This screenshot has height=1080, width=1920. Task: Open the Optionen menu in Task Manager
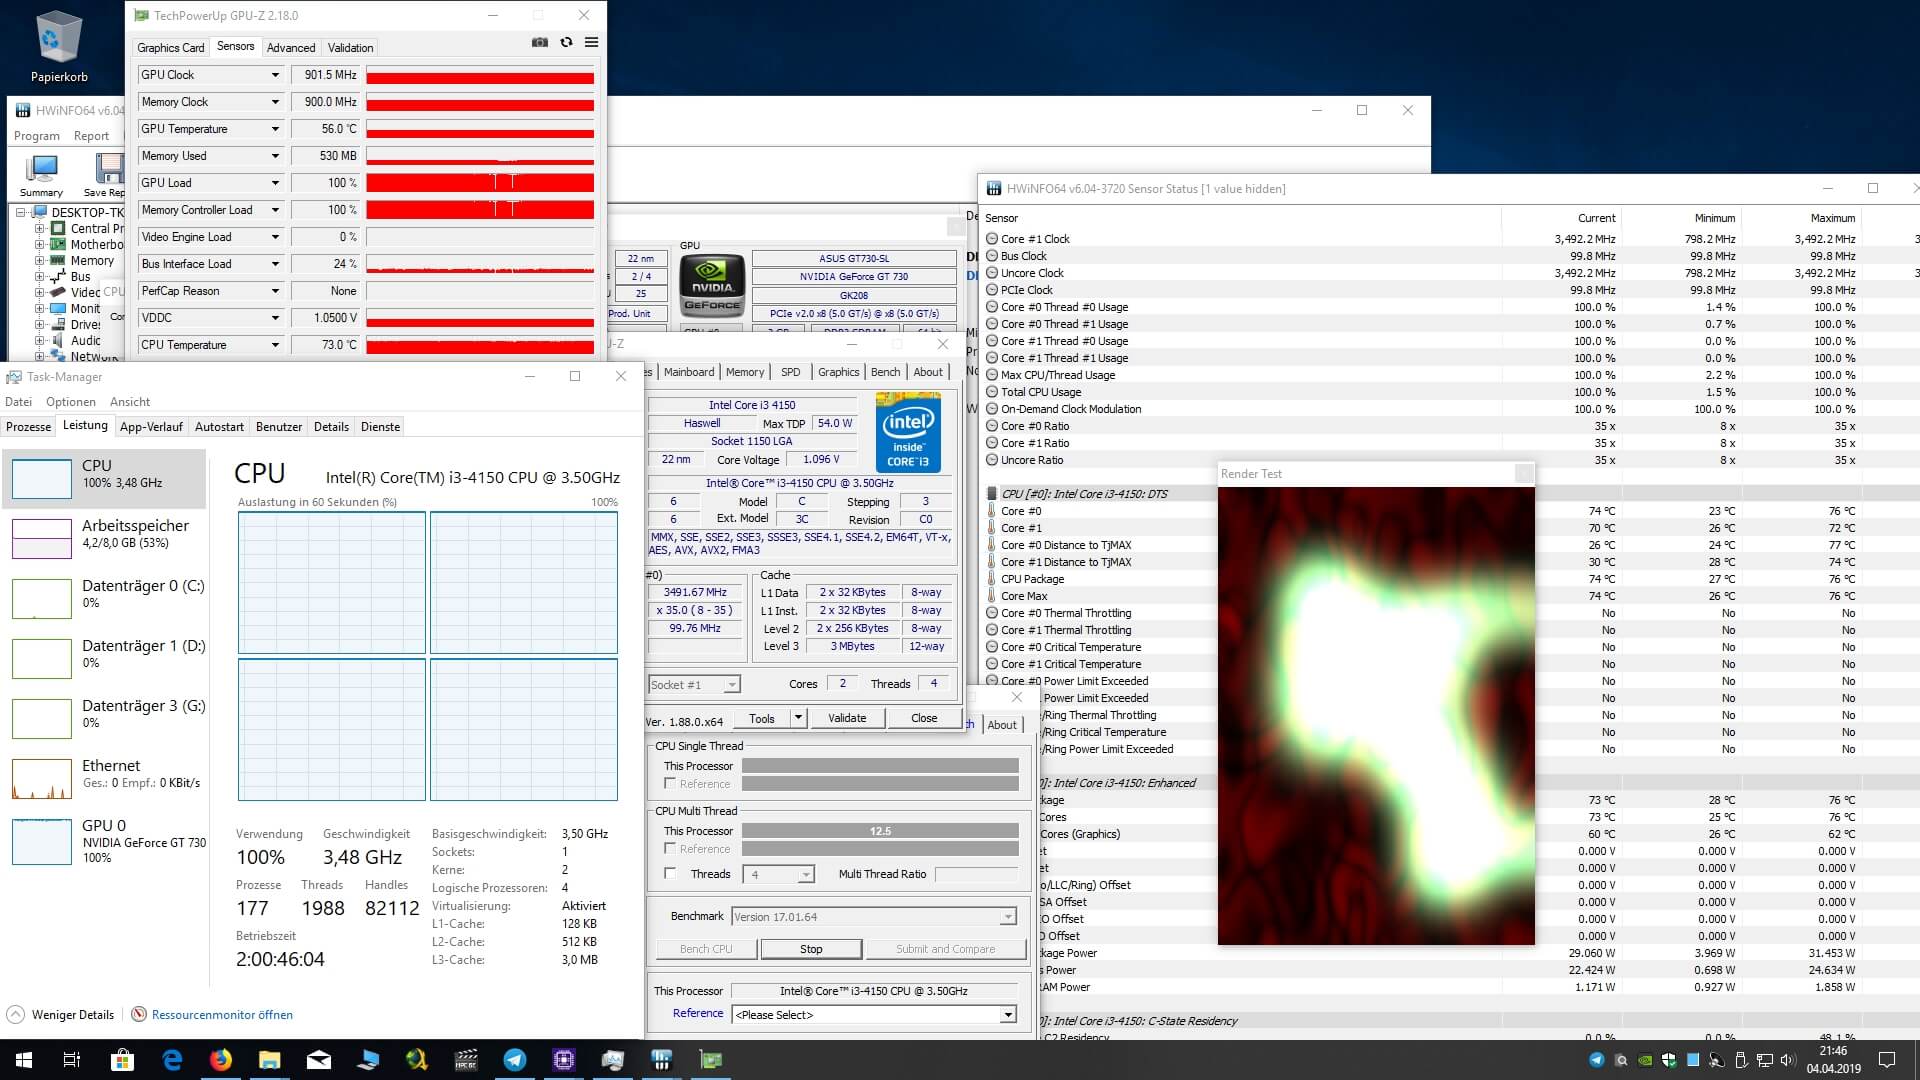click(71, 402)
